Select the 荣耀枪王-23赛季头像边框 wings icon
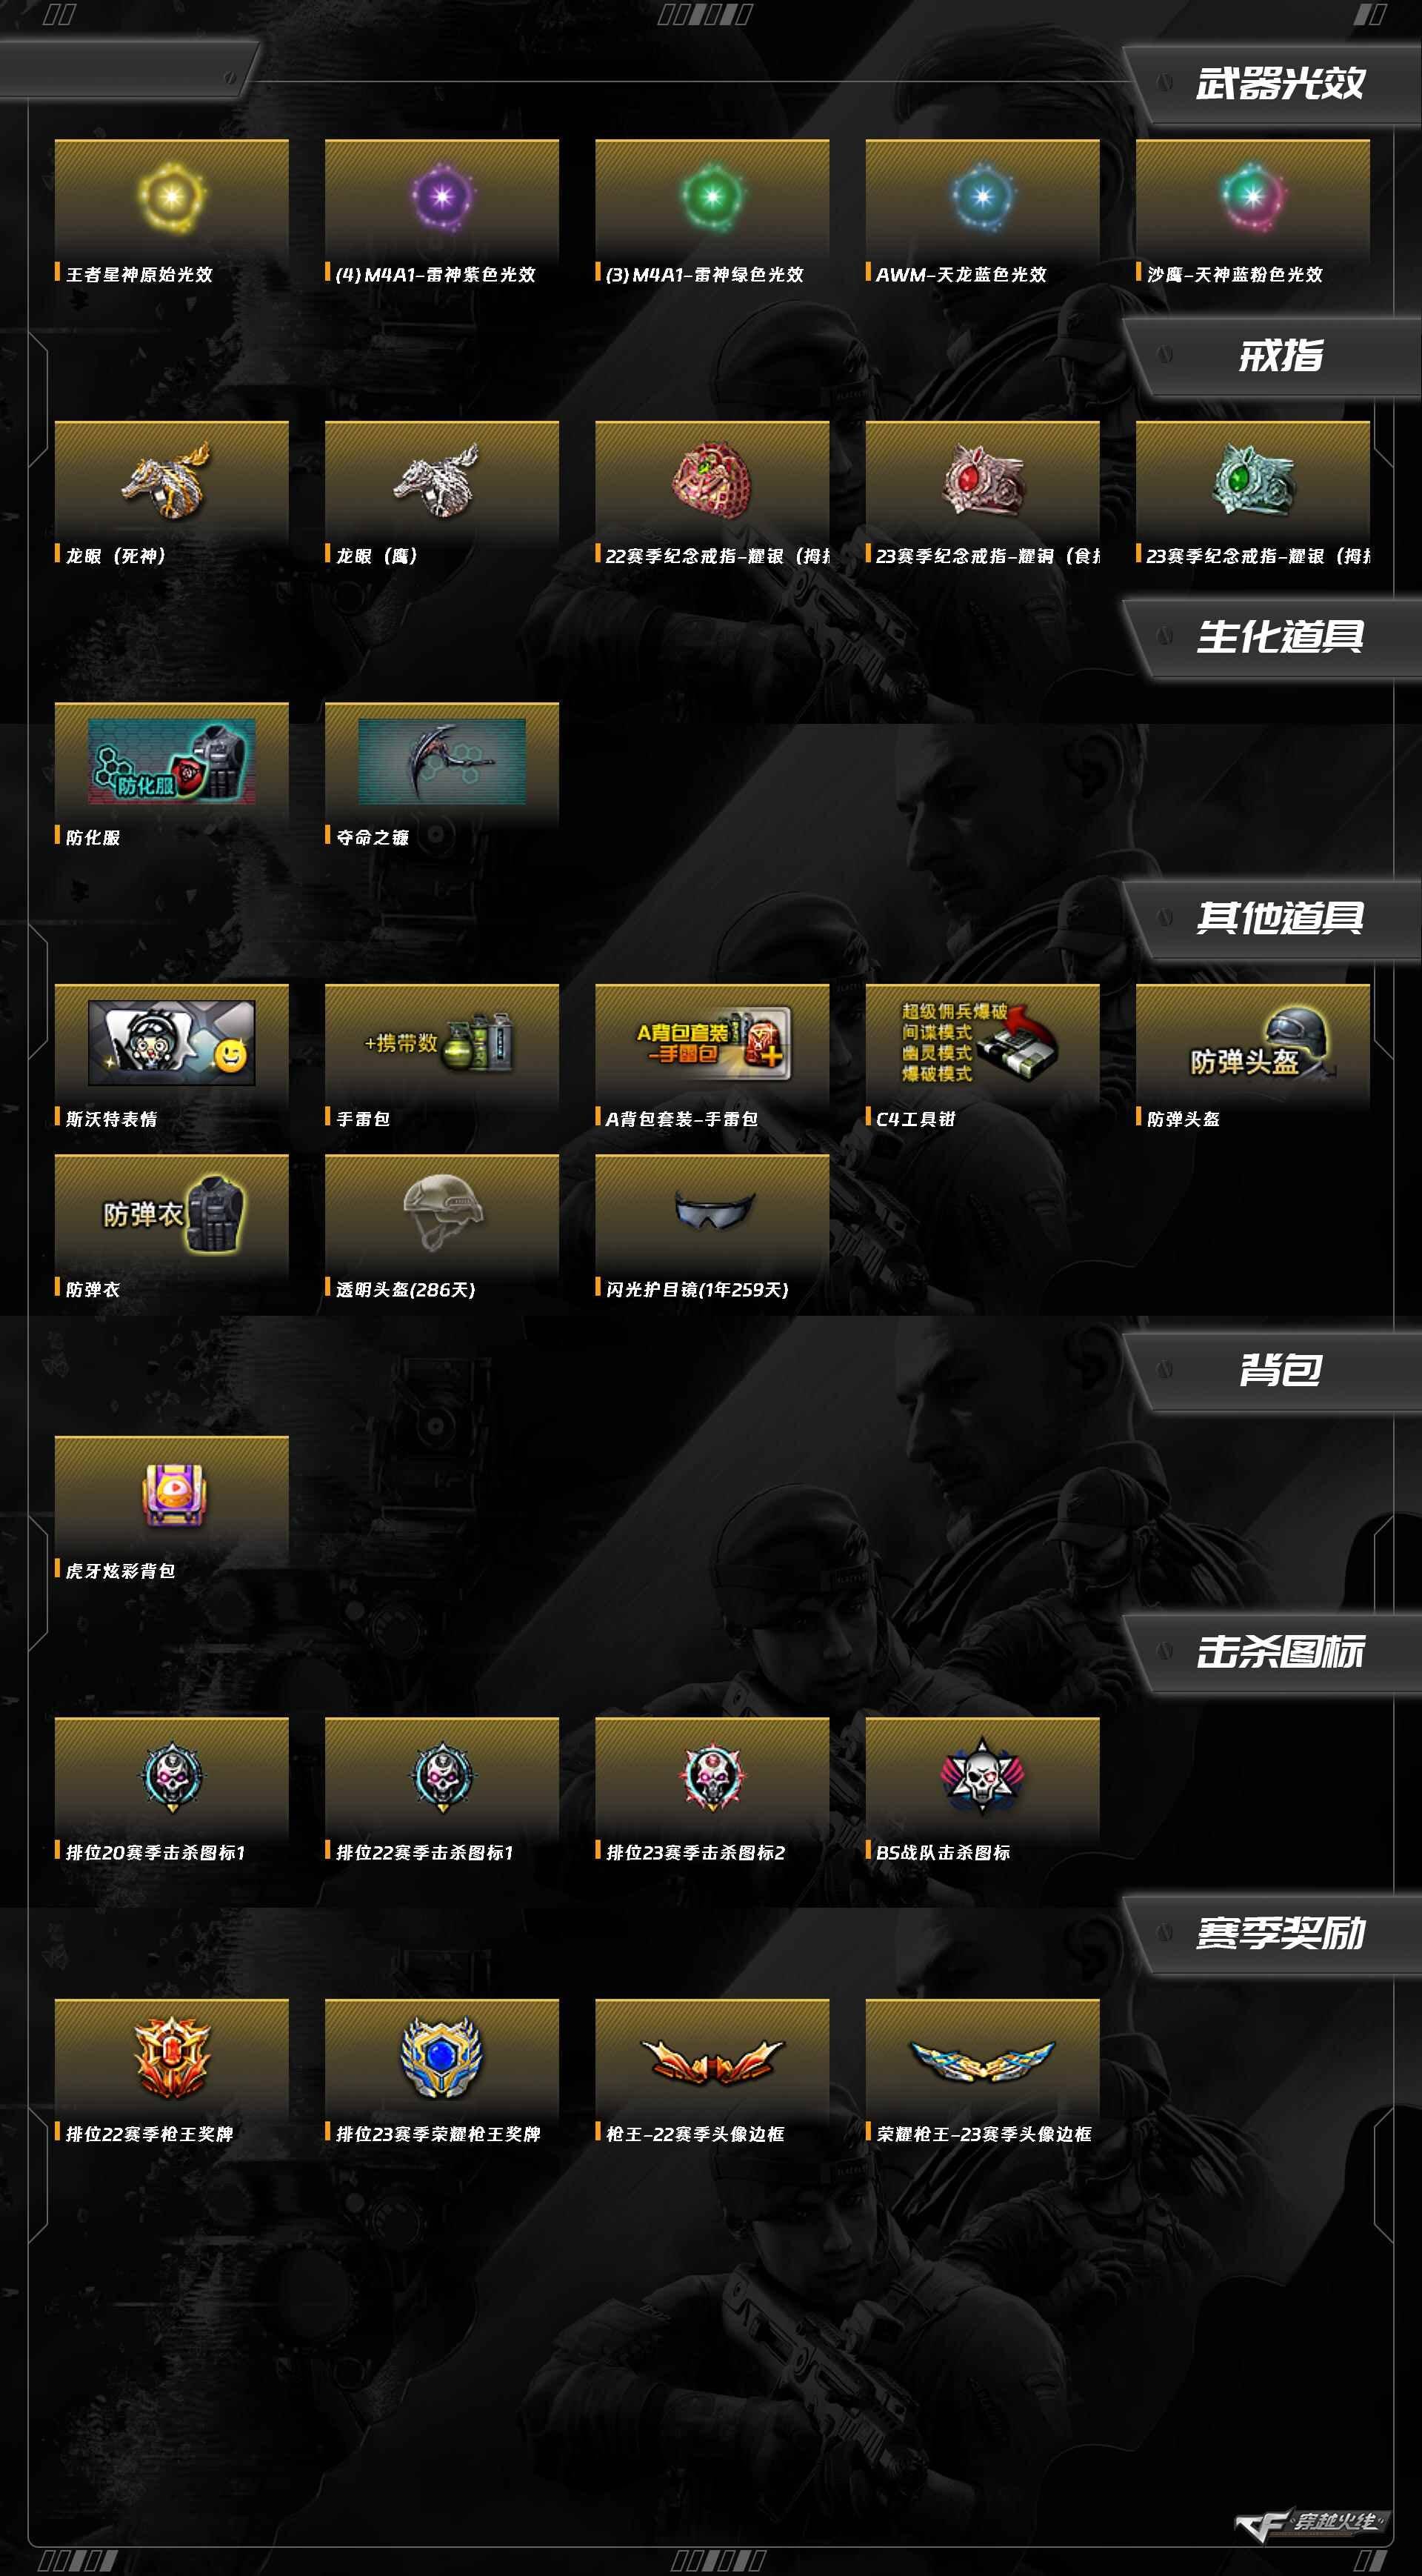The image size is (1422, 2576). tap(982, 2060)
